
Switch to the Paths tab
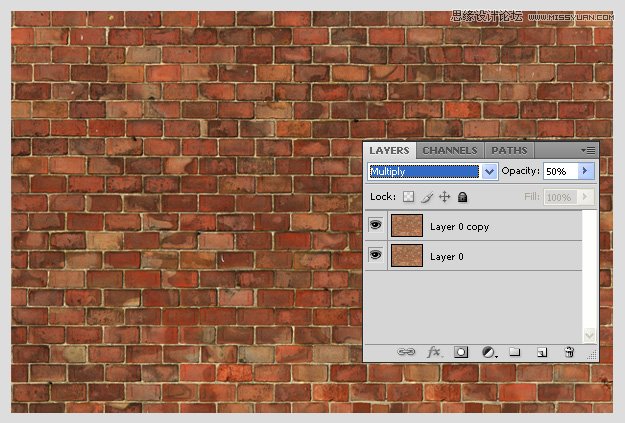pyautogui.click(x=509, y=150)
